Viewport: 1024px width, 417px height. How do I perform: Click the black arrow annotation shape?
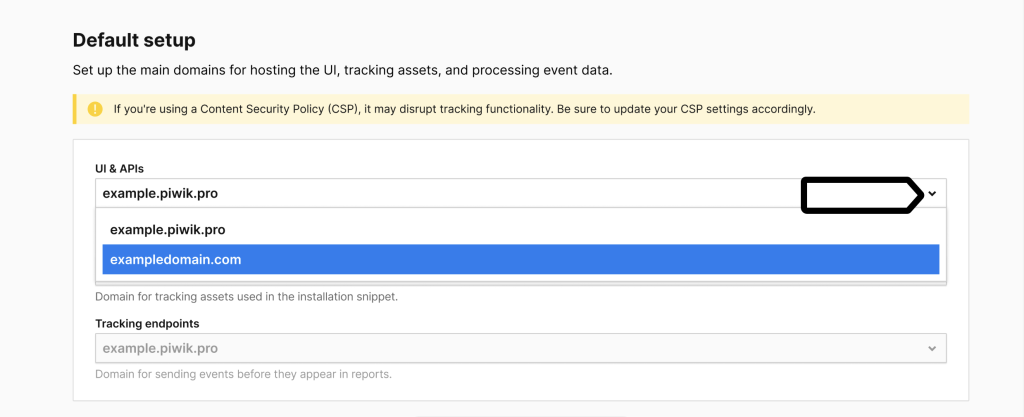click(x=863, y=194)
